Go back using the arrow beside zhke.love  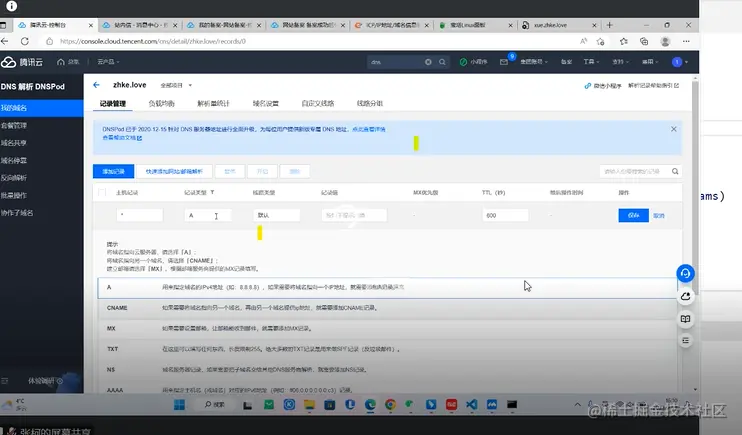(x=97, y=85)
